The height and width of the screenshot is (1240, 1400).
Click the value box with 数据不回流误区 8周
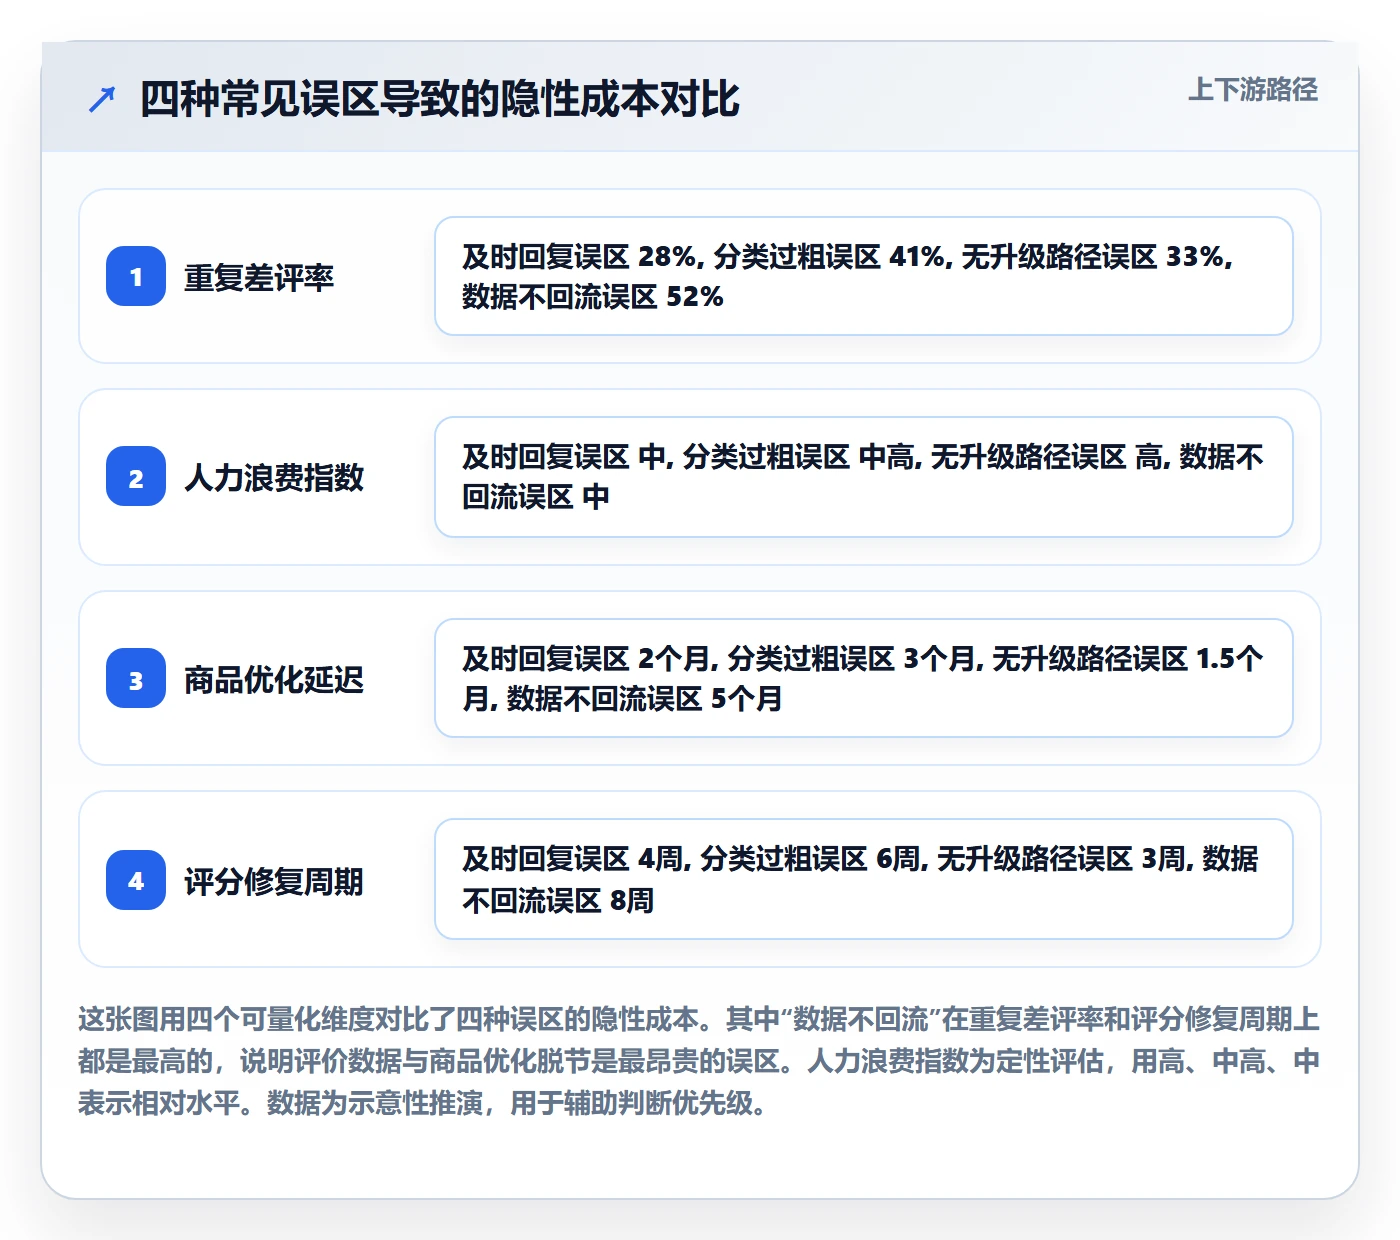click(864, 879)
